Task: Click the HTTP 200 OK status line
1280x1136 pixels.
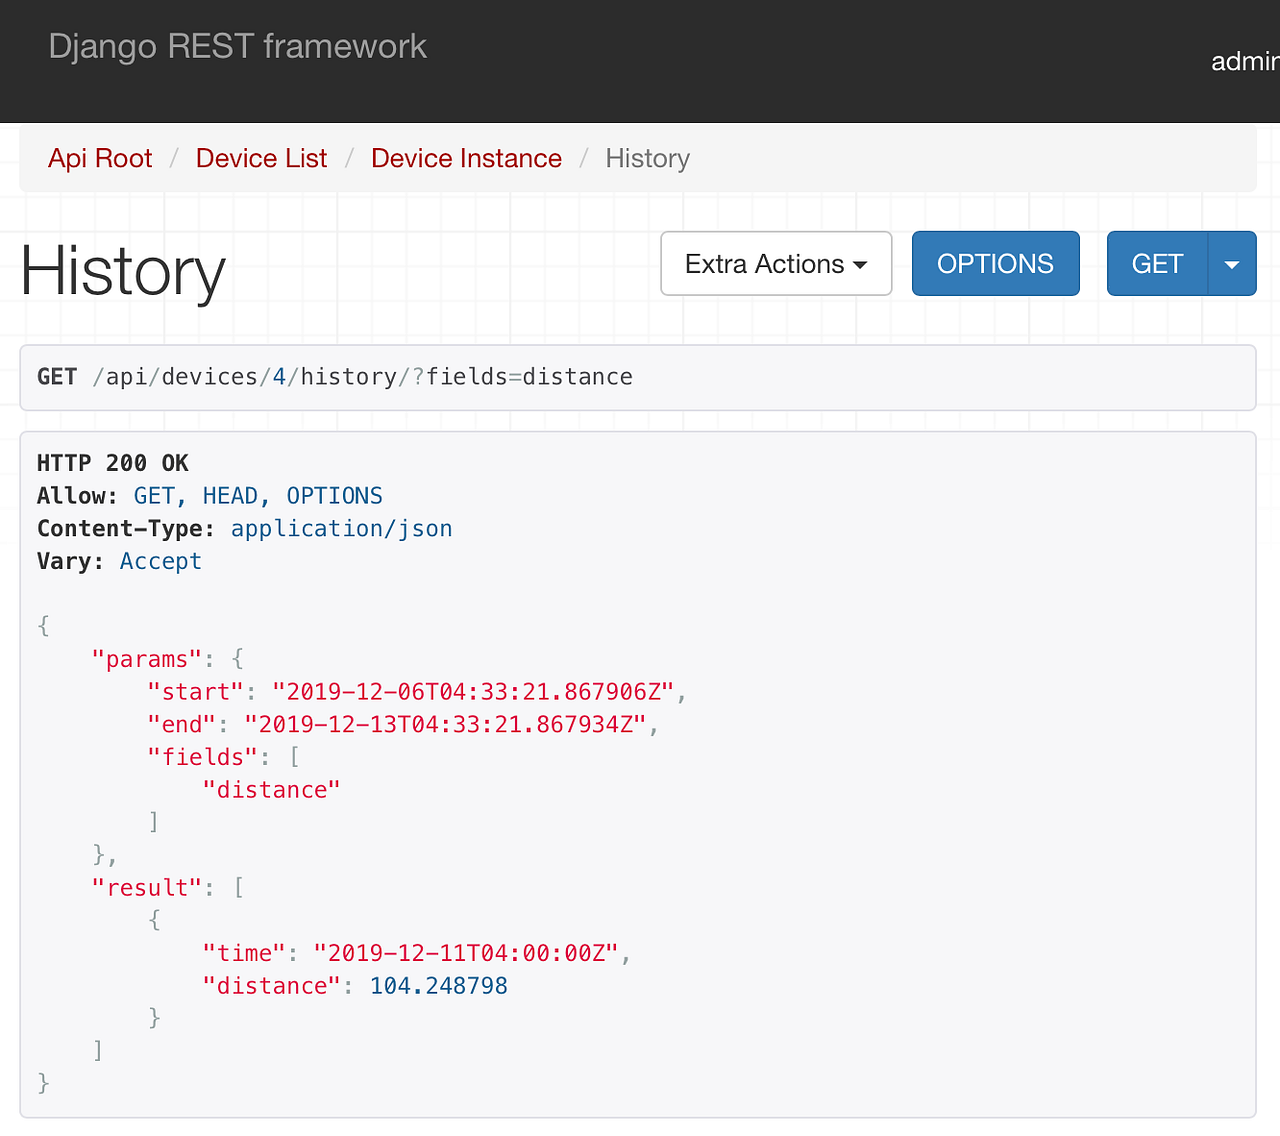Action: [113, 463]
